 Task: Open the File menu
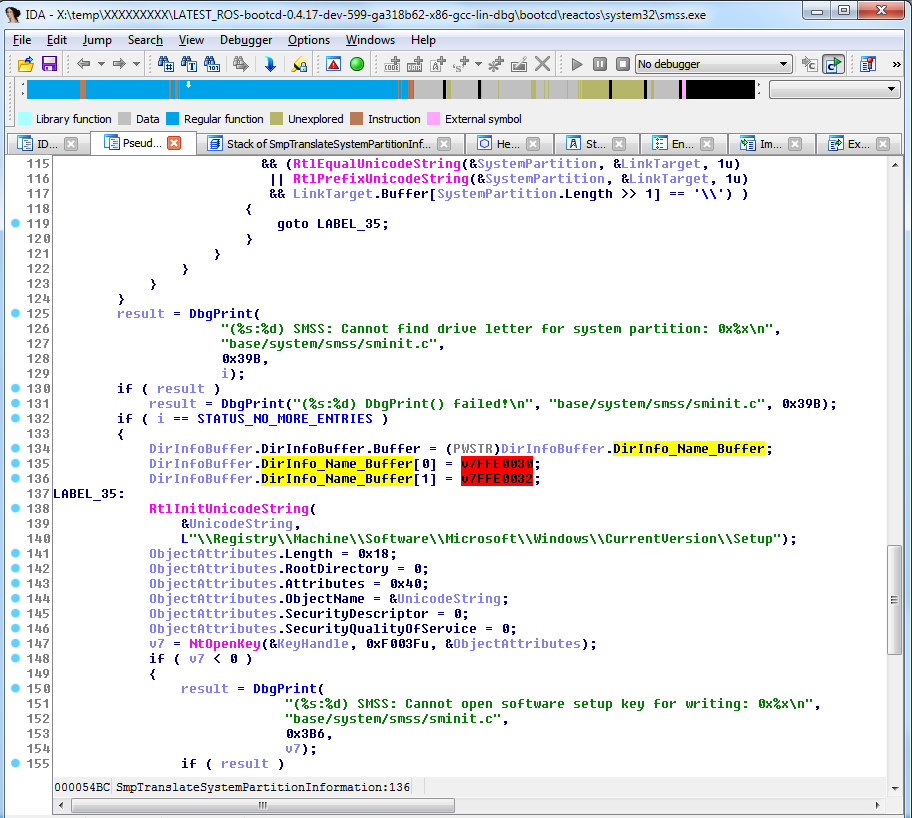(22, 40)
